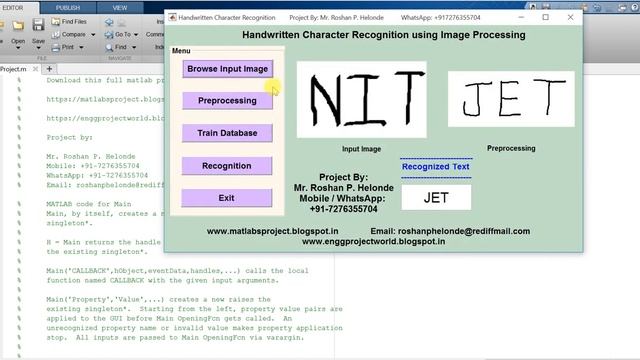Click the '+91-7276355704' text in GUI
The width and height of the screenshot is (640, 360).
point(343,209)
